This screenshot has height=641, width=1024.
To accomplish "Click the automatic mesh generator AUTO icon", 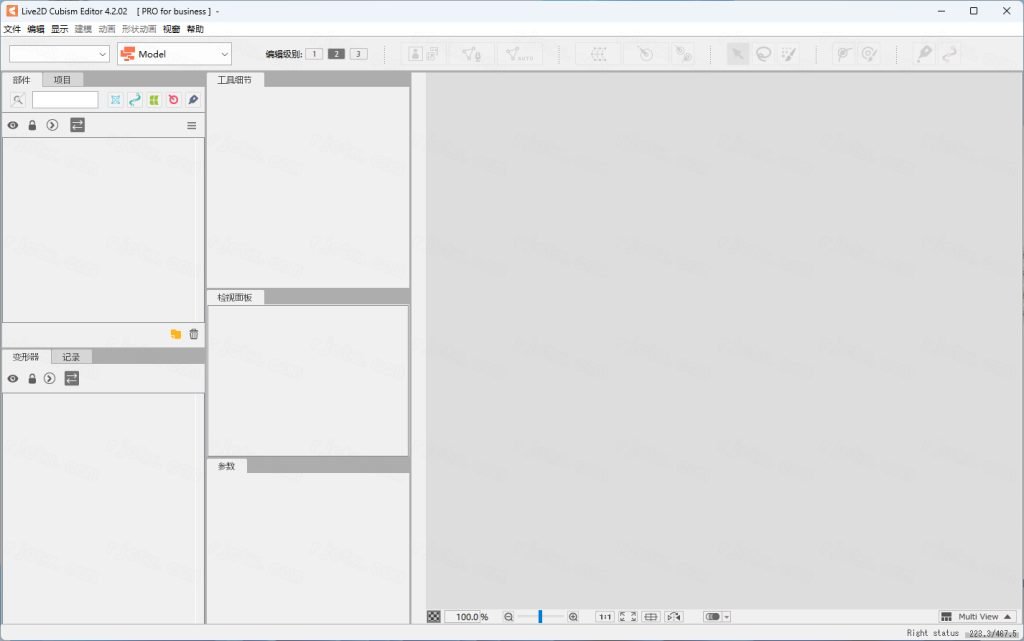I will click(x=520, y=54).
